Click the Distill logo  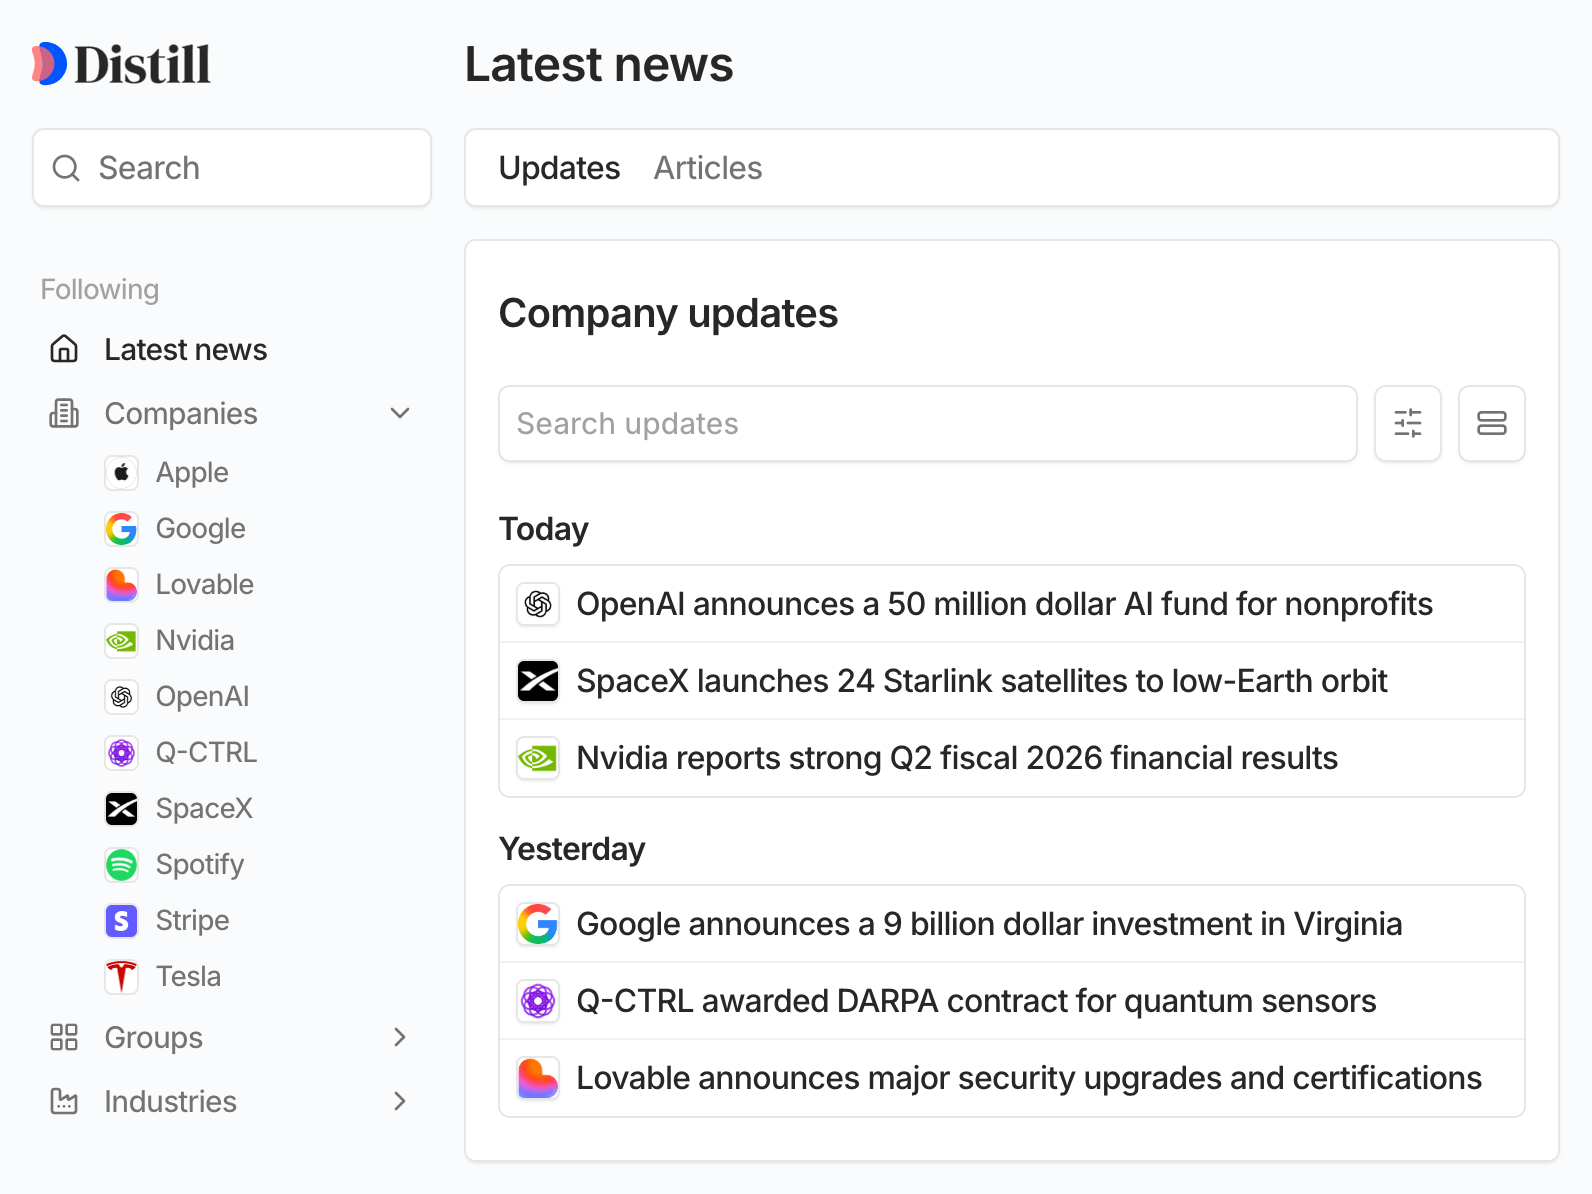[121, 64]
